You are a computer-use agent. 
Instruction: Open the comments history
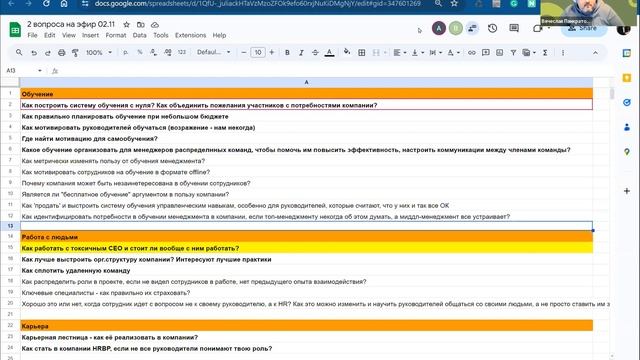(x=514, y=28)
